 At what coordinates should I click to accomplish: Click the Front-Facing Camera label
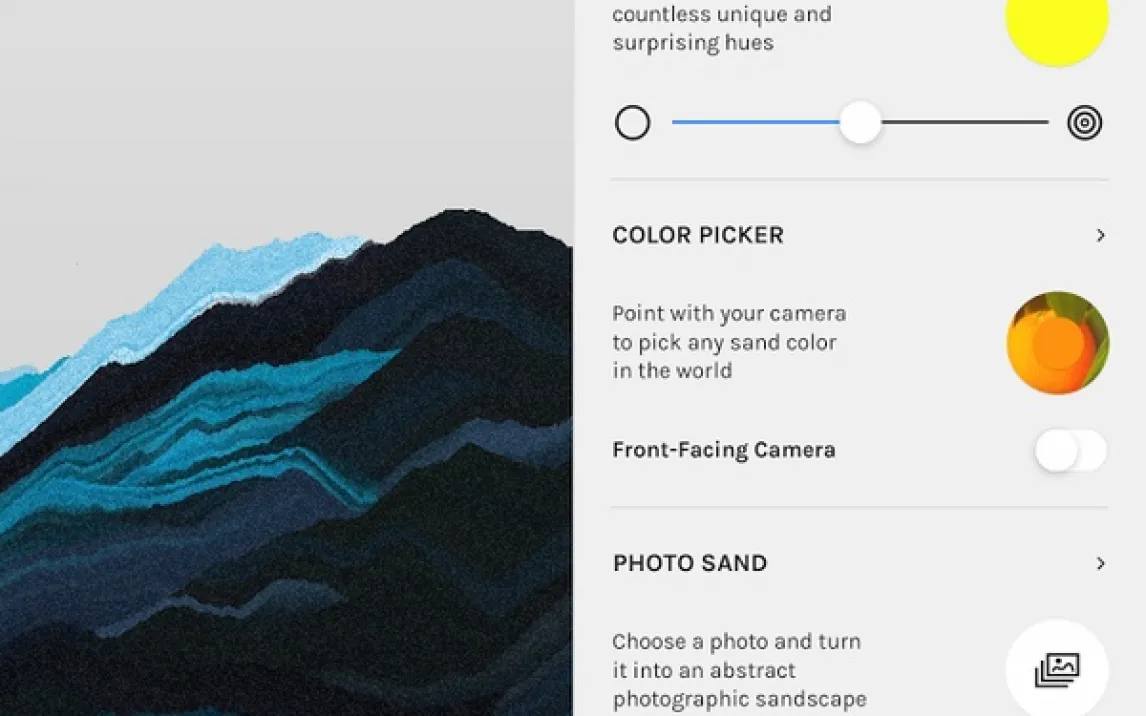point(724,449)
